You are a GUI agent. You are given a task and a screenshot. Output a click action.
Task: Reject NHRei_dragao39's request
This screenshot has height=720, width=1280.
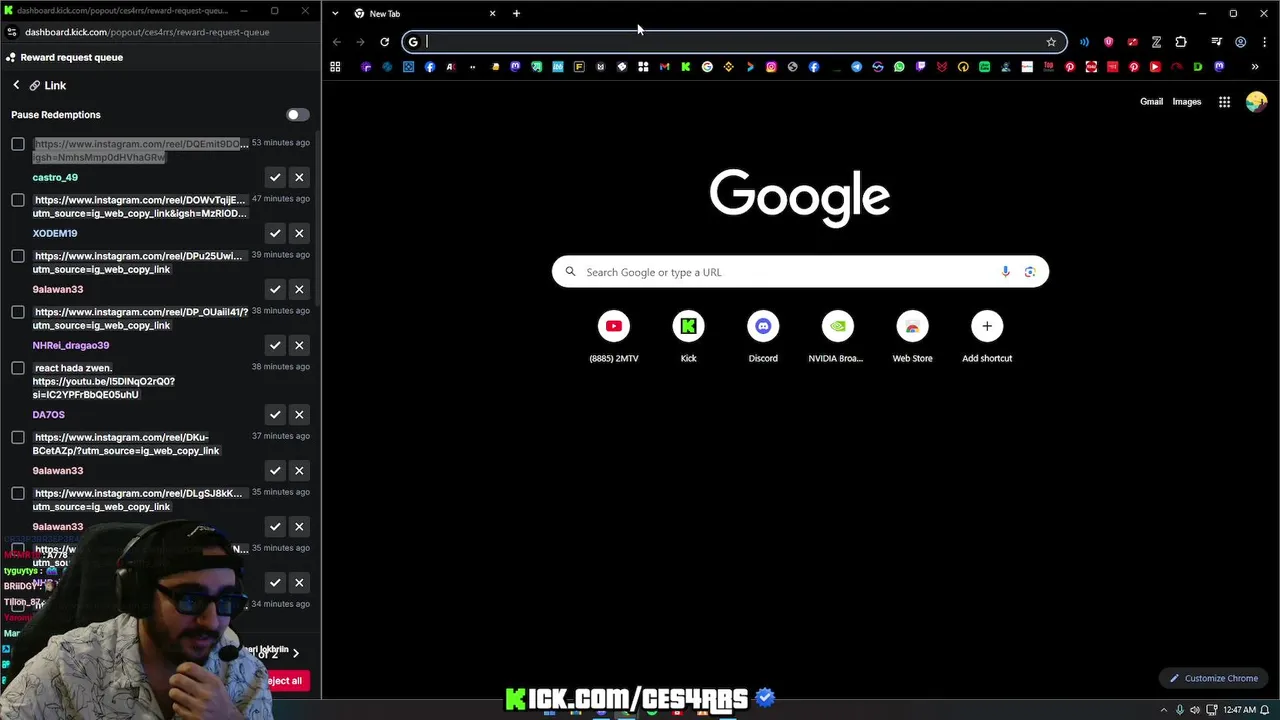tap(299, 345)
